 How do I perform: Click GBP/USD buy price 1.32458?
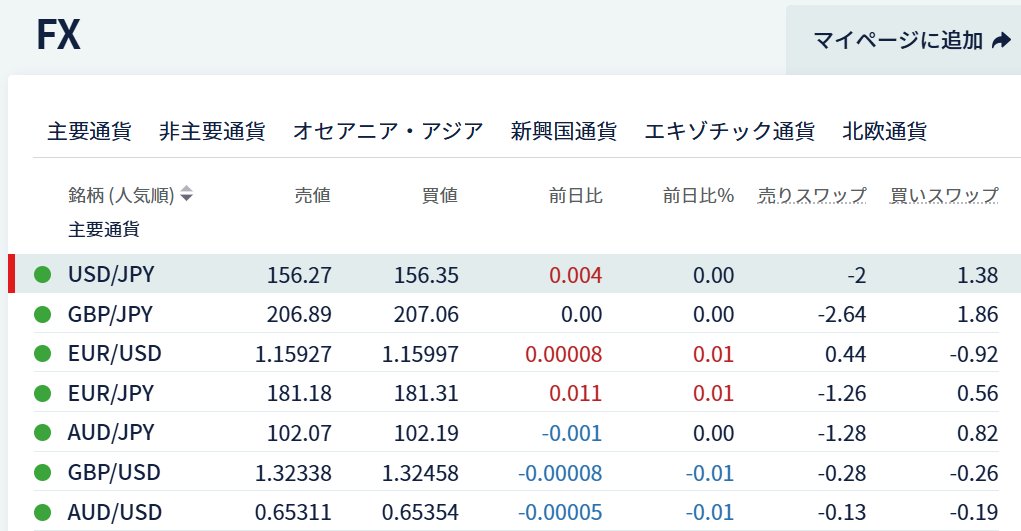pos(421,473)
